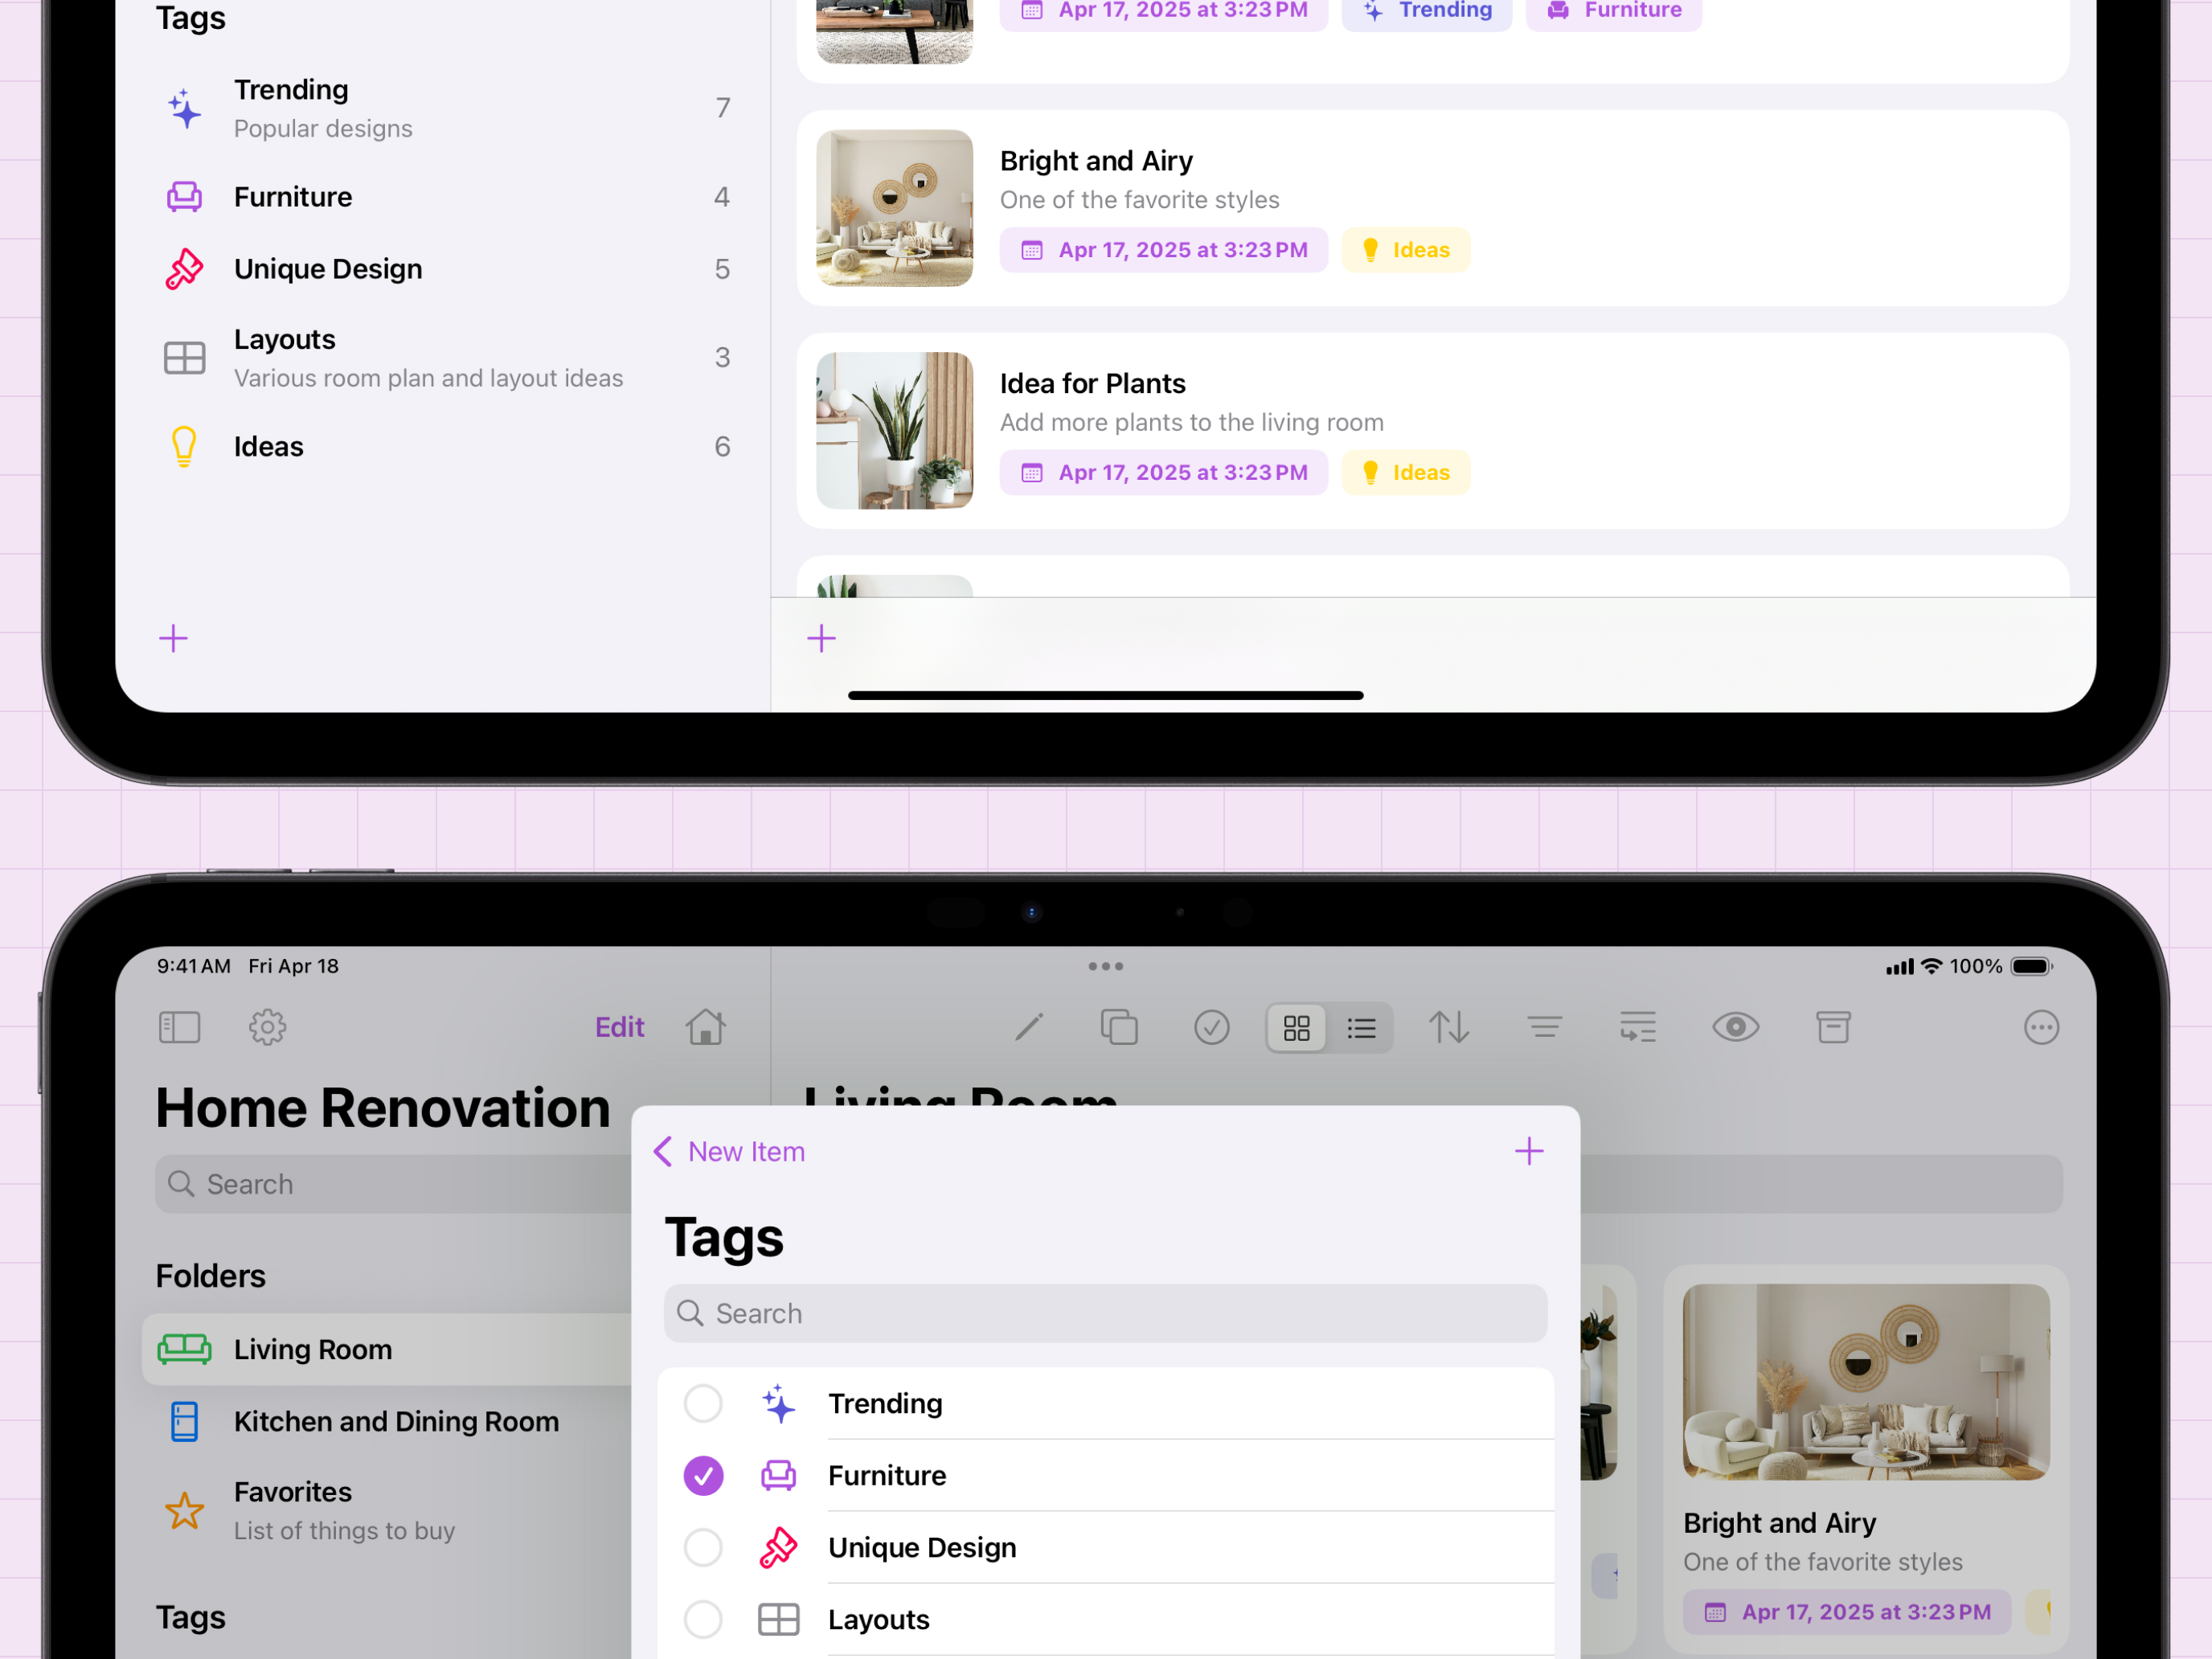
Task: Open the Idea for Plants thumbnail
Action: click(x=894, y=430)
